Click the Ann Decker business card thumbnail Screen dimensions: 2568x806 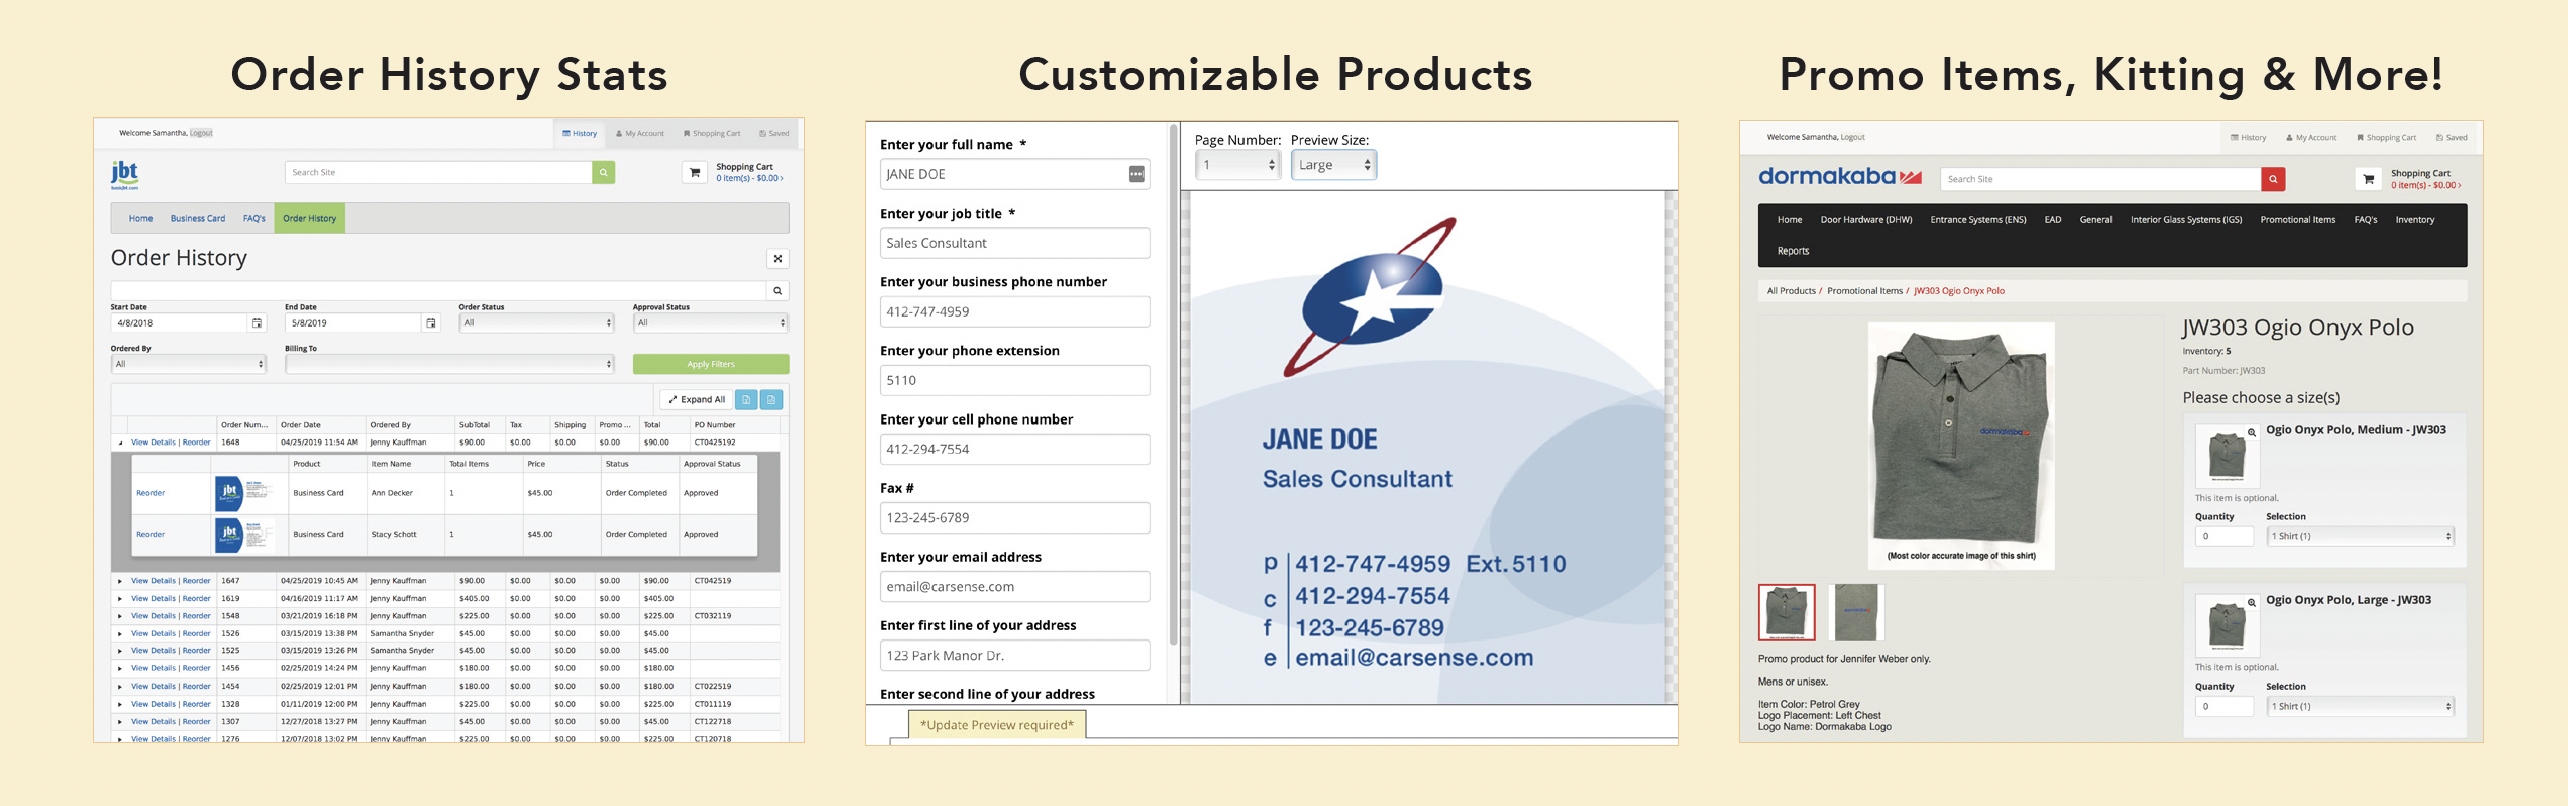point(245,493)
